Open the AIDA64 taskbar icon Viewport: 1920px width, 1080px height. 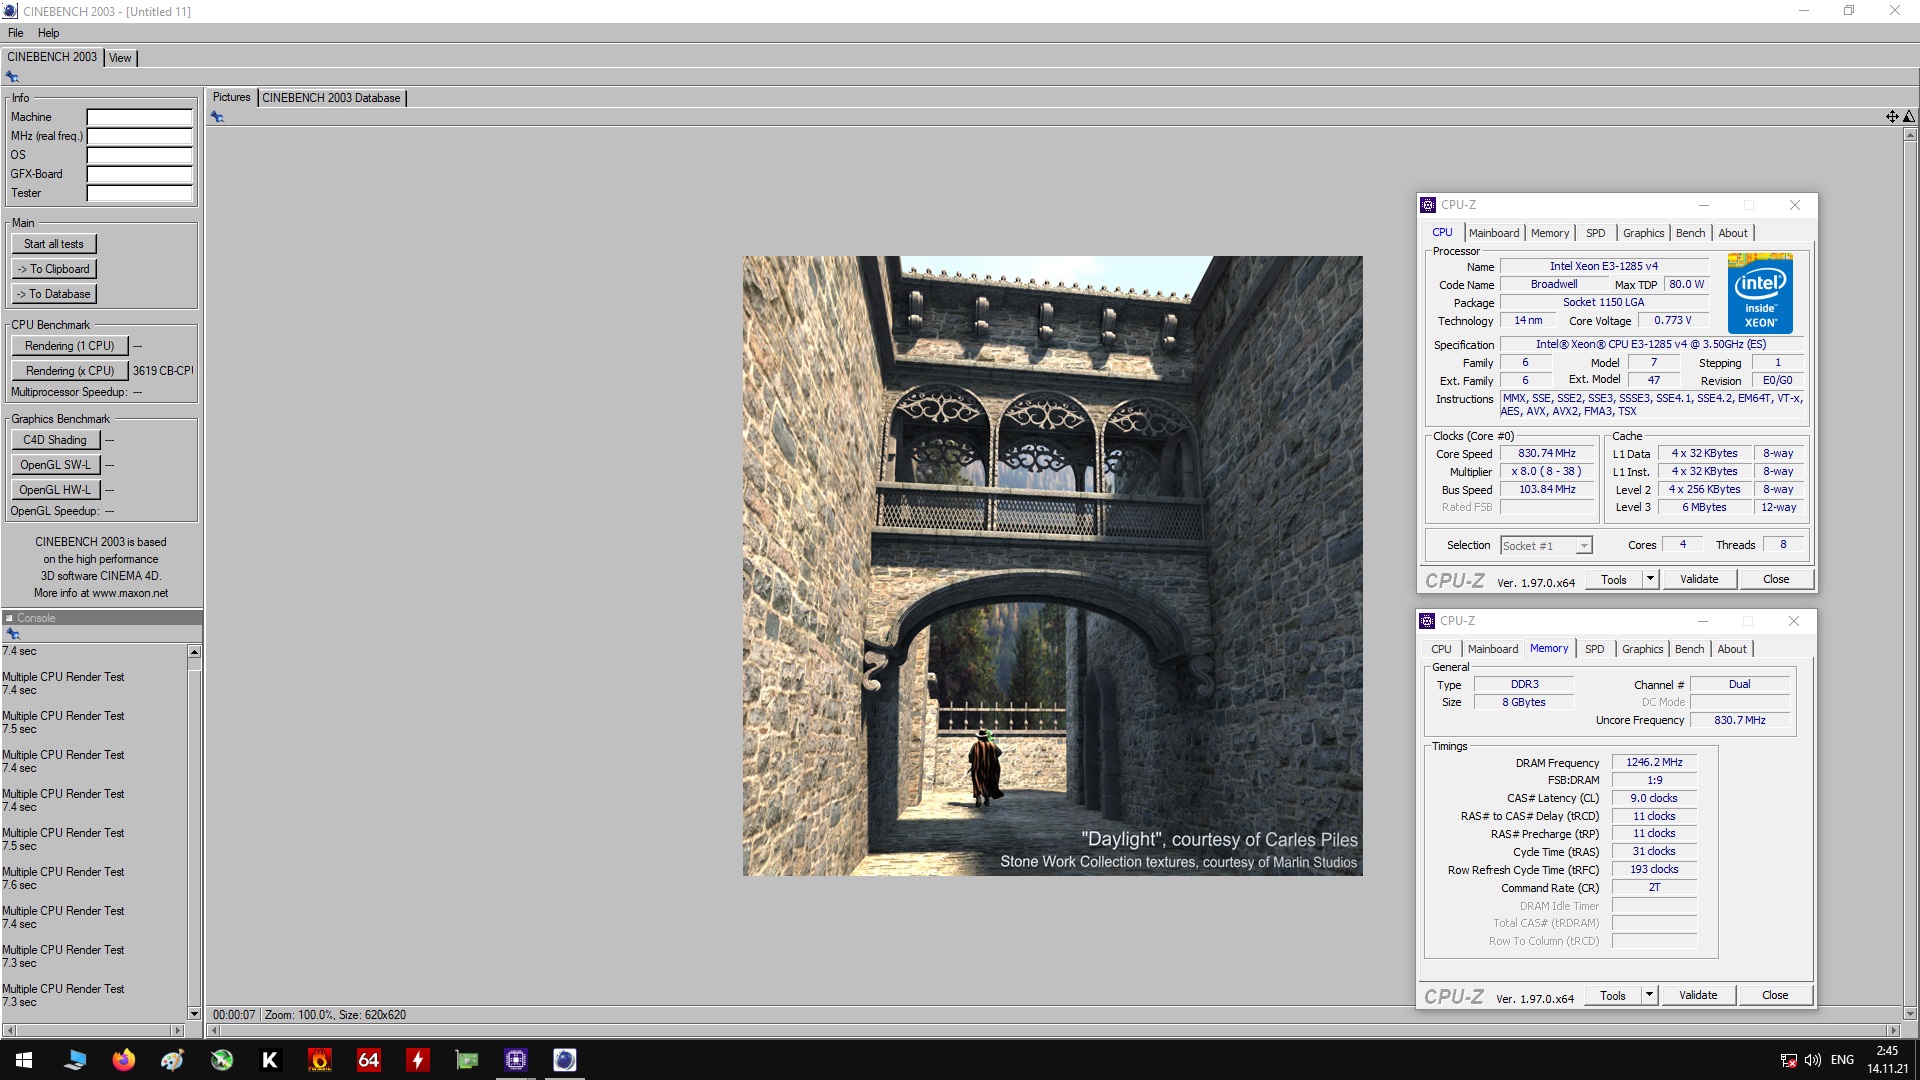click(x=369, y=1060)
